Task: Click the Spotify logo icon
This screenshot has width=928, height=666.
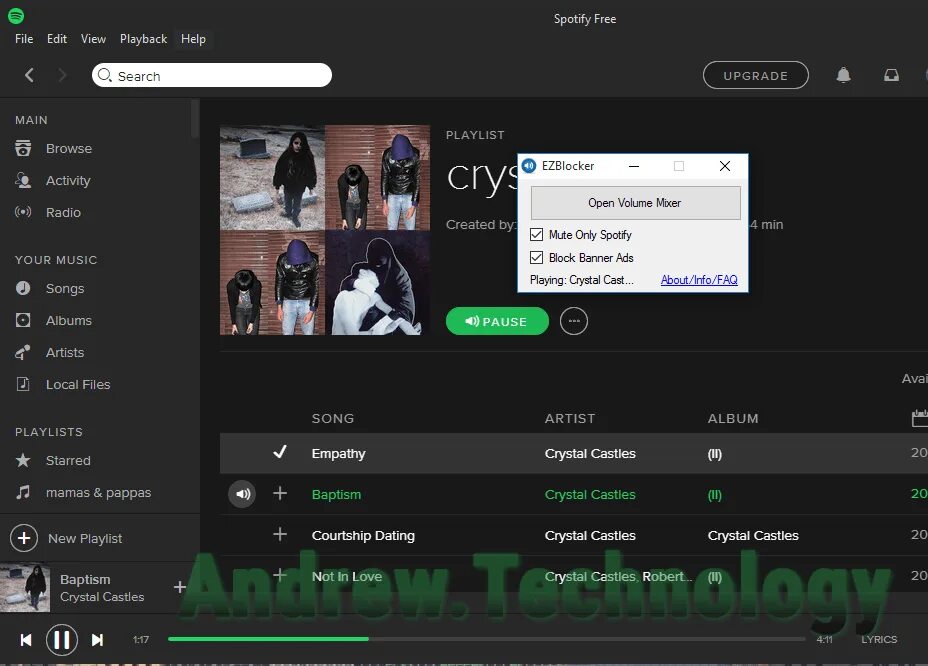Action: (x=16, y=16)
